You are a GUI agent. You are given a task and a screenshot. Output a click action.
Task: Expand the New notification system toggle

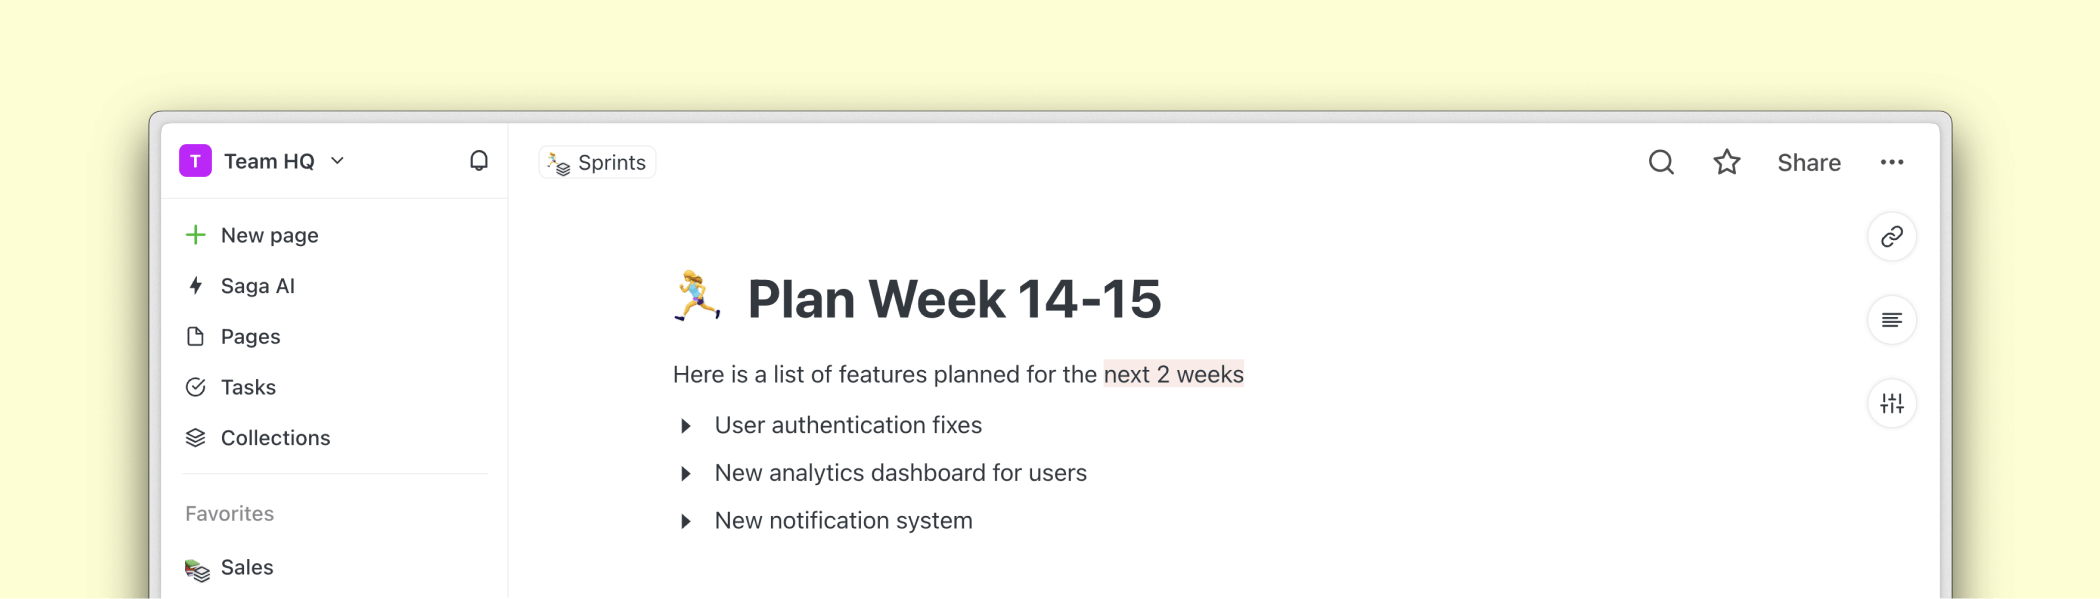point(686,521)
